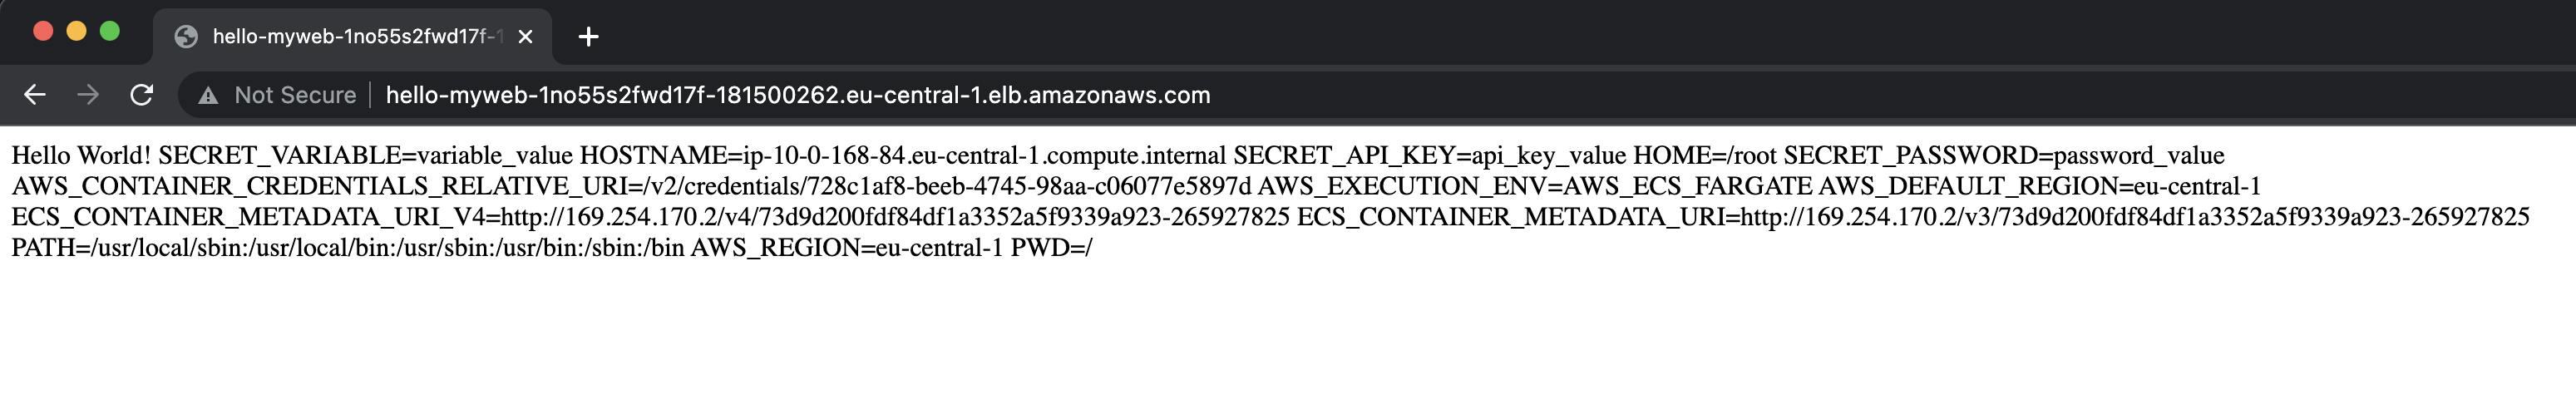The width and height of the screenshot is (2576, 399).
Task: Click the "Not Secure" site info label
Action: click(295, 96)
